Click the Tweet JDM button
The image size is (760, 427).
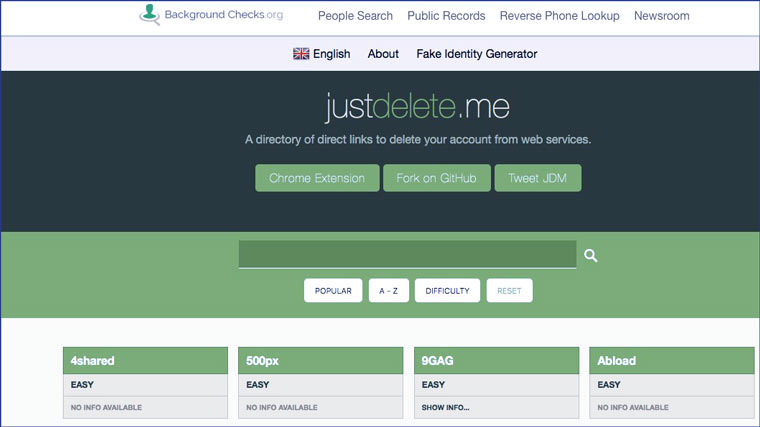(538, 178)
